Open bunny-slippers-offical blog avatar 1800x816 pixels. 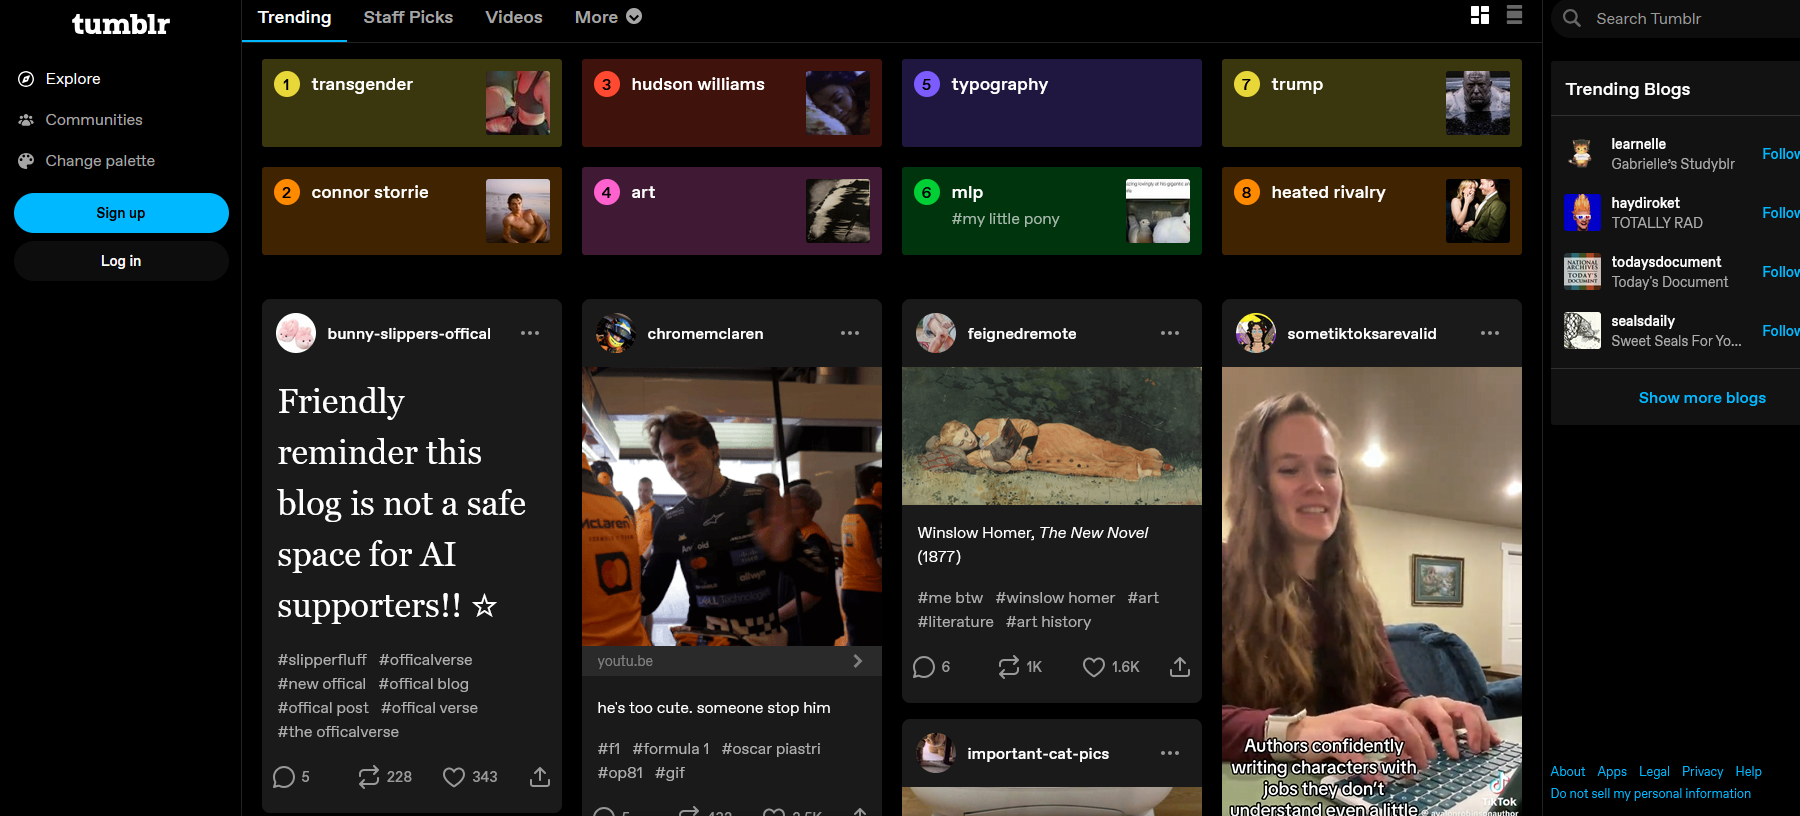[296, 333]
